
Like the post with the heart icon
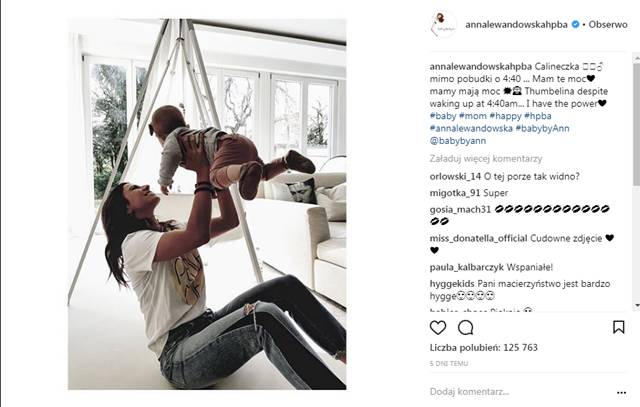click(438, 327)
